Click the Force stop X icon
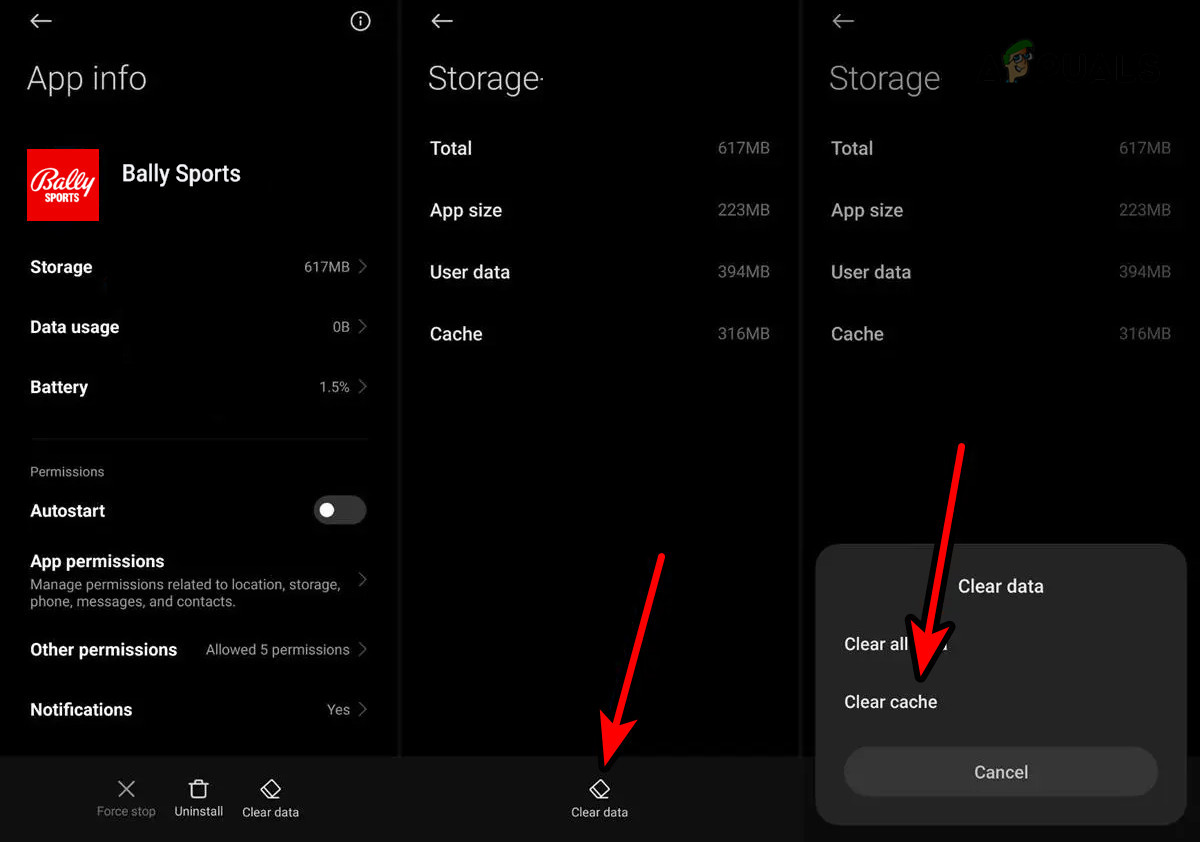1200x842 pixels. [126, 789]
